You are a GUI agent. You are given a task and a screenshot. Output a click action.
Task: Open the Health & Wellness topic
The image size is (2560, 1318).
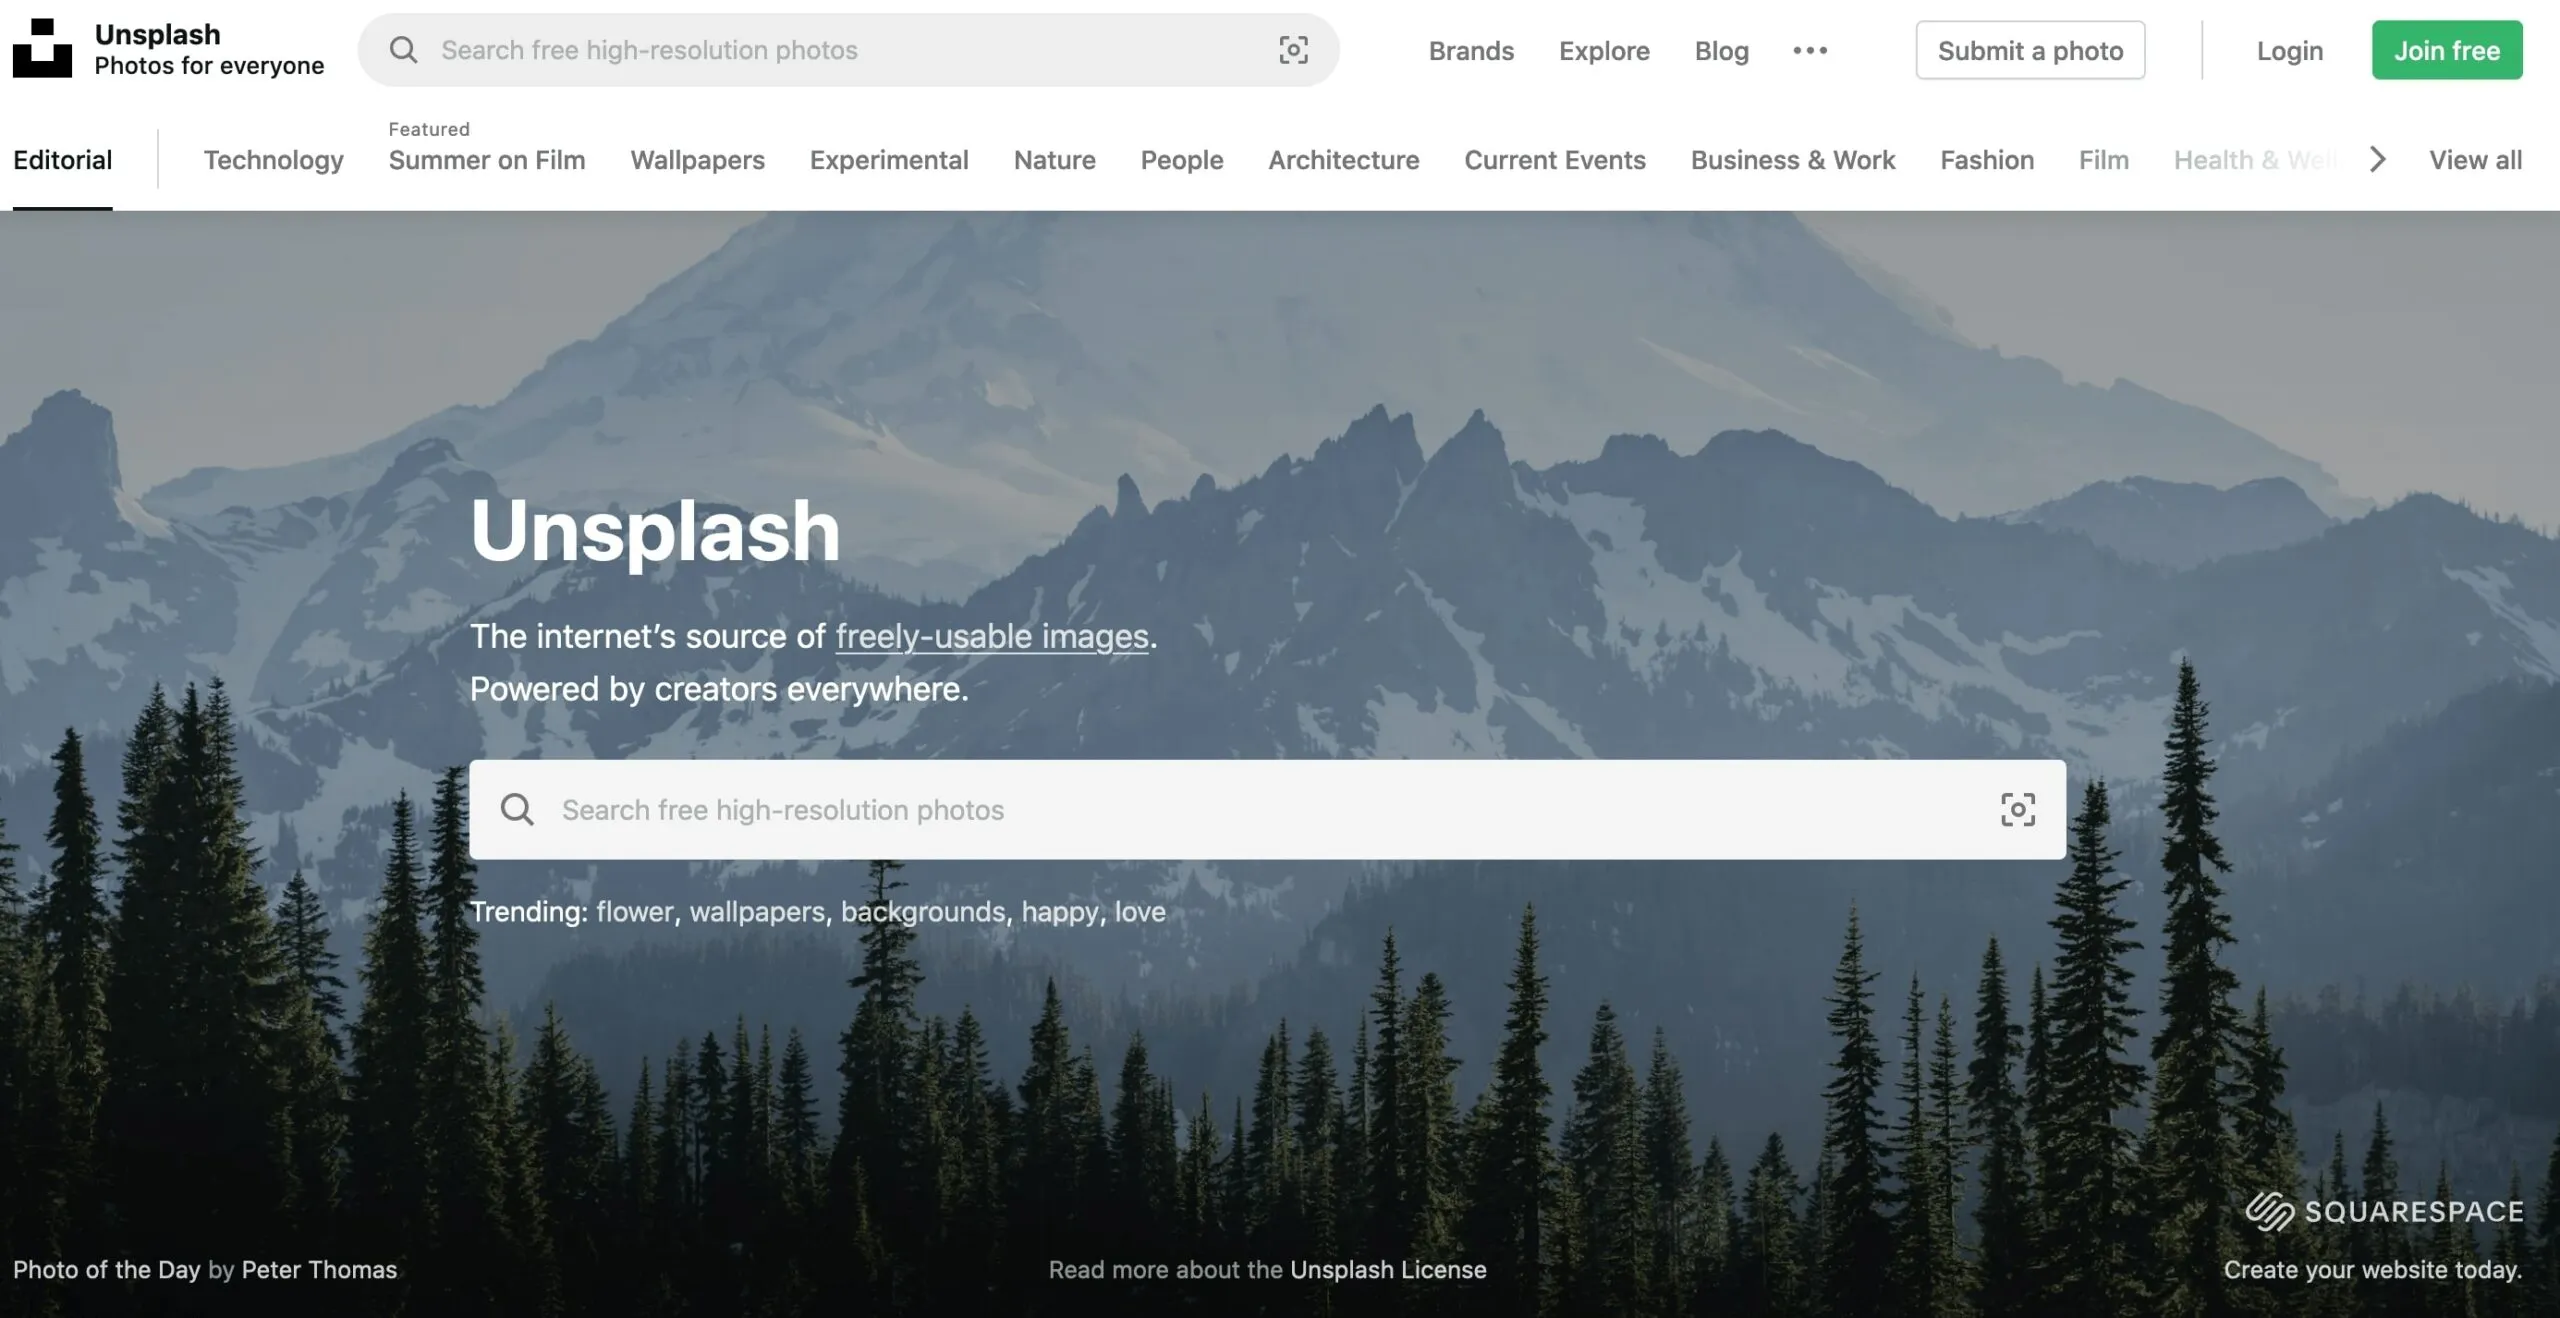[x=2256, y=160]
